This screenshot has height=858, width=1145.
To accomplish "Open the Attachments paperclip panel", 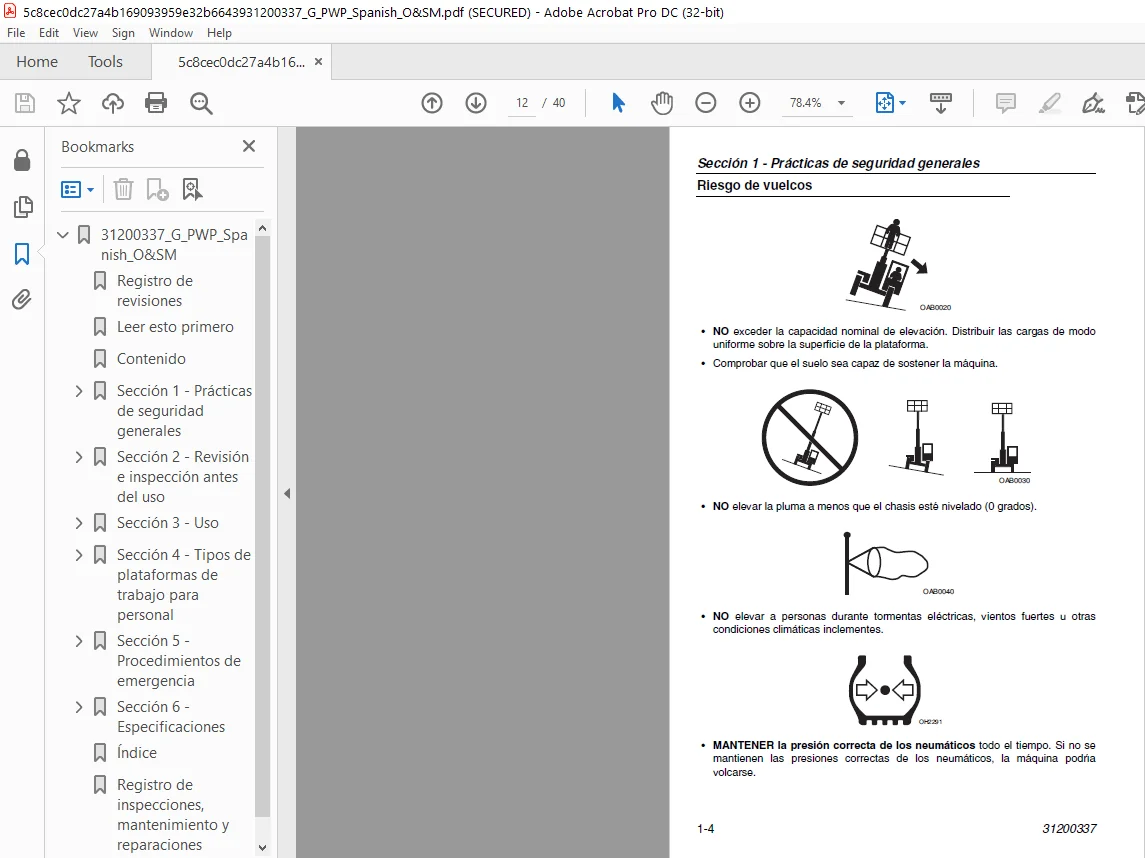I will [x=22, y=299].
